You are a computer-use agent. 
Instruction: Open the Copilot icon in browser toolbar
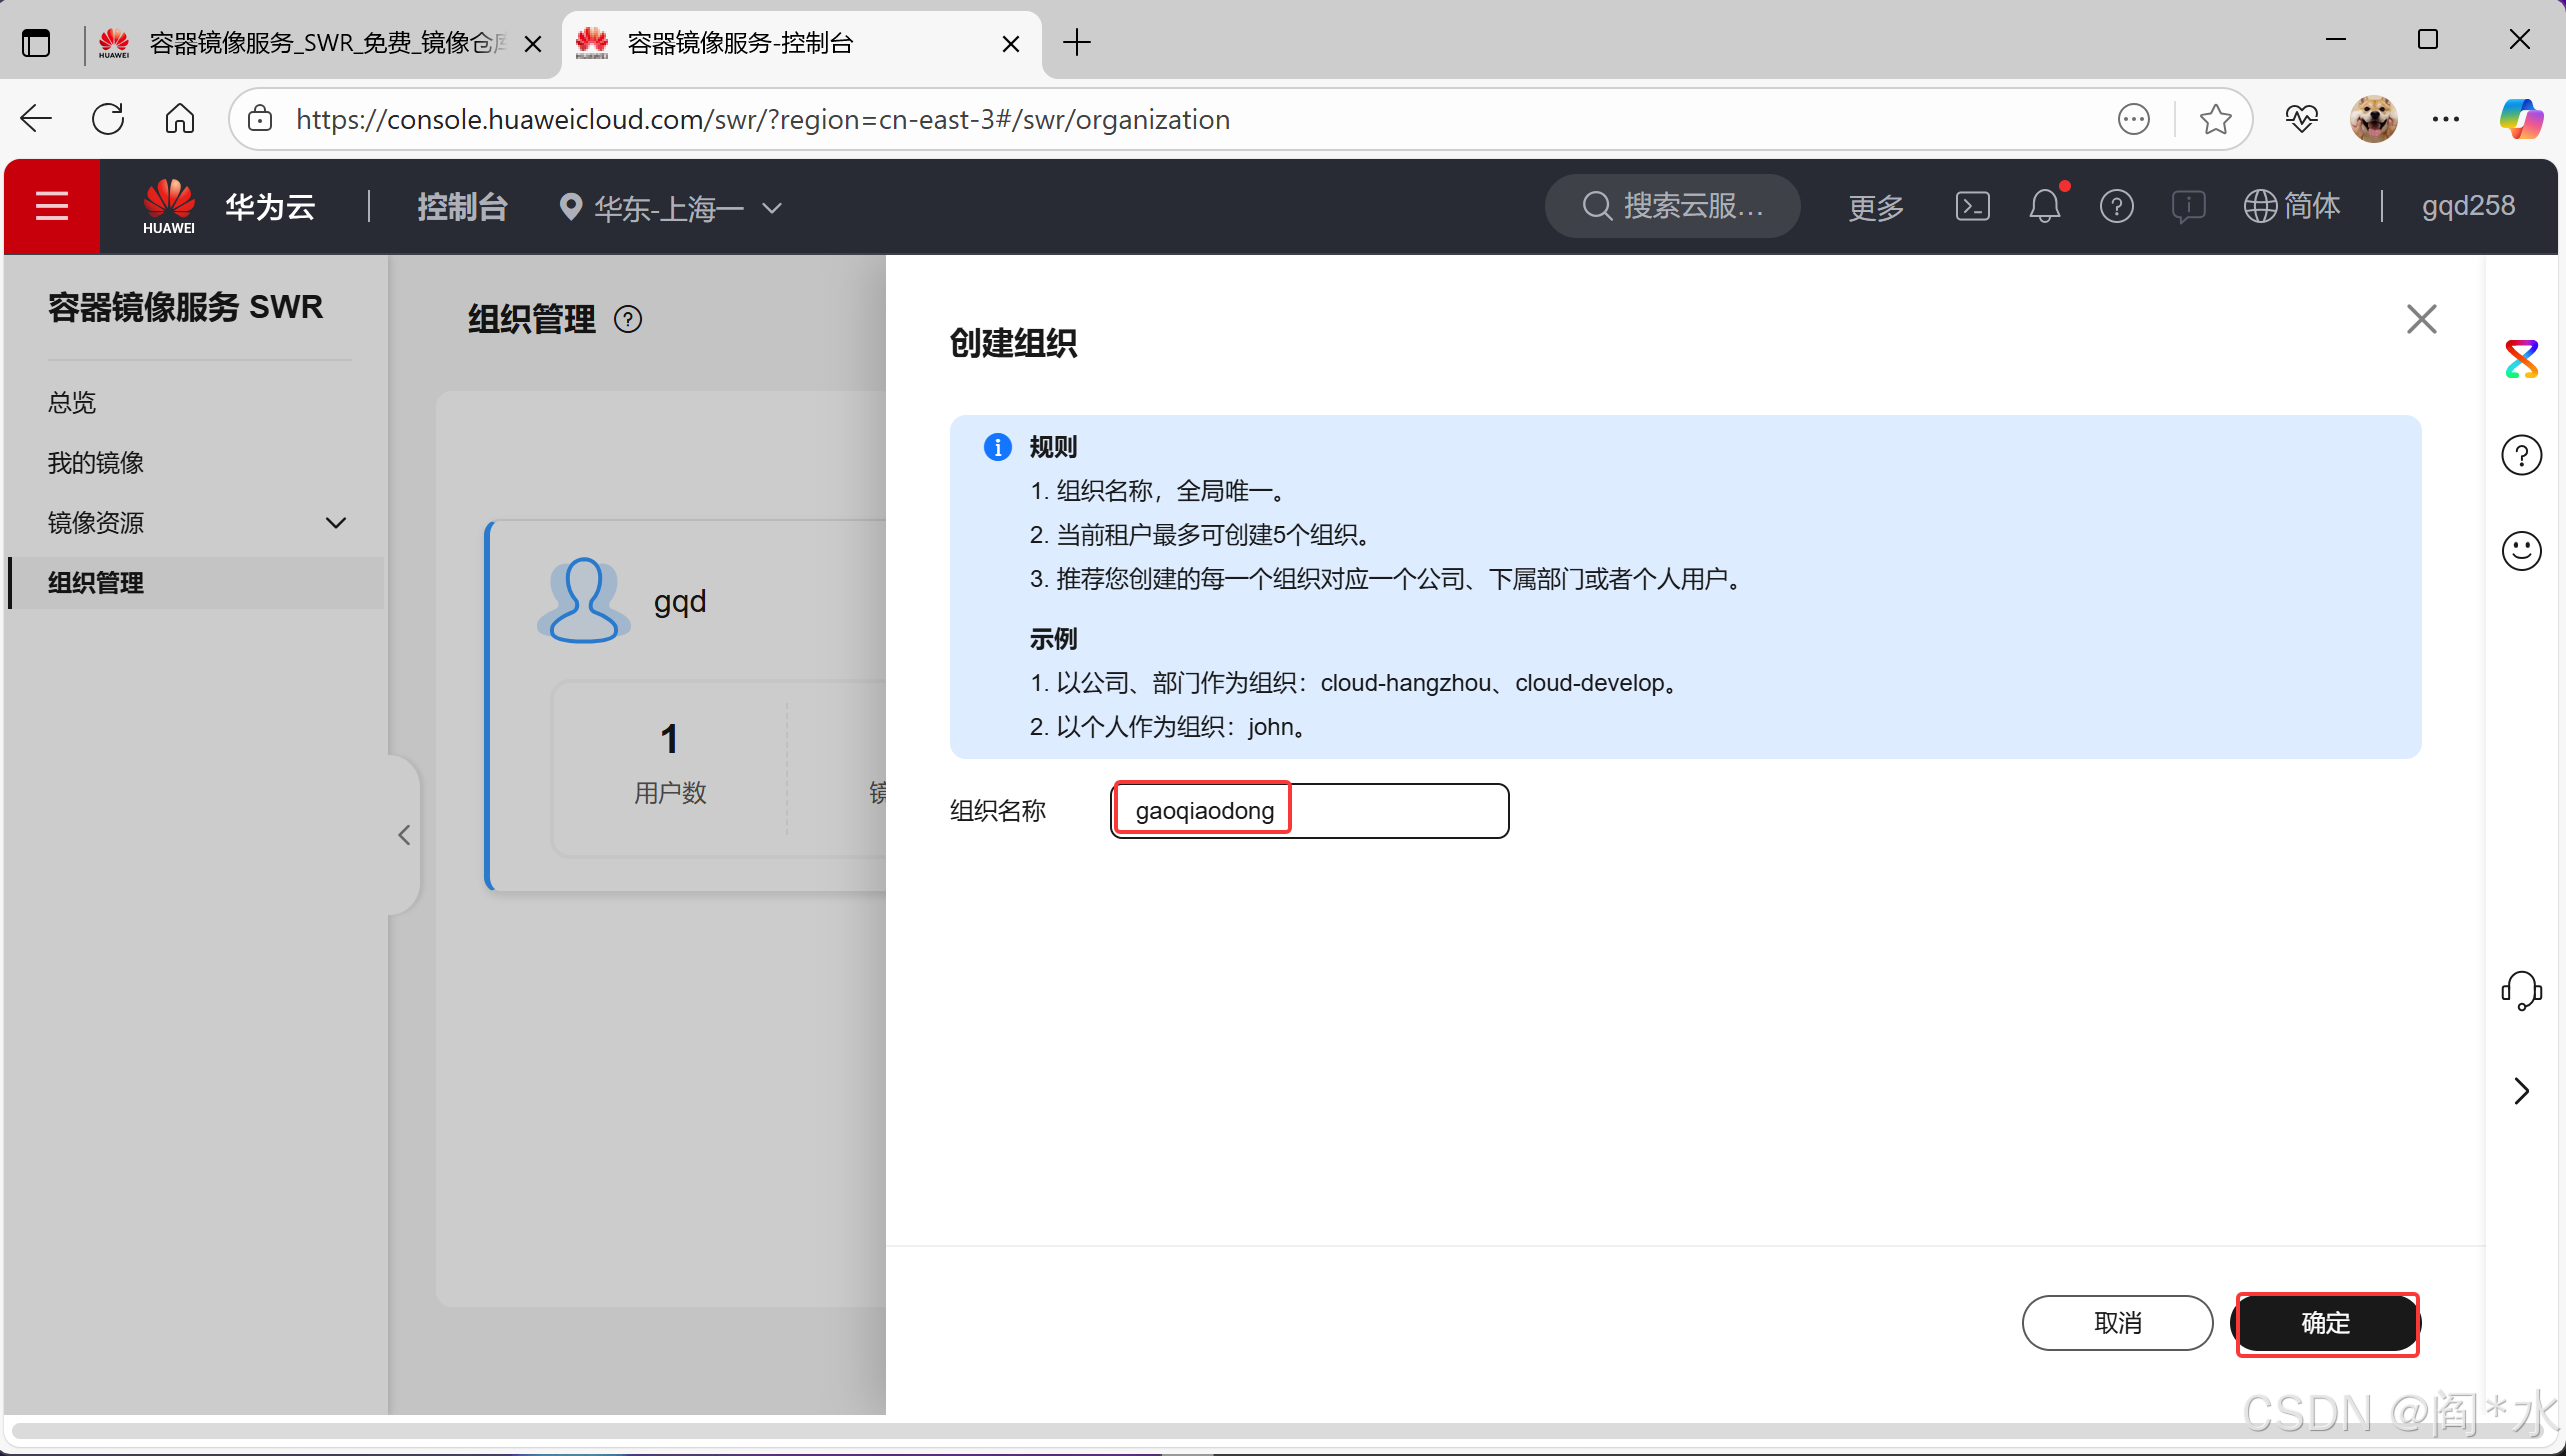(2521, 120)
